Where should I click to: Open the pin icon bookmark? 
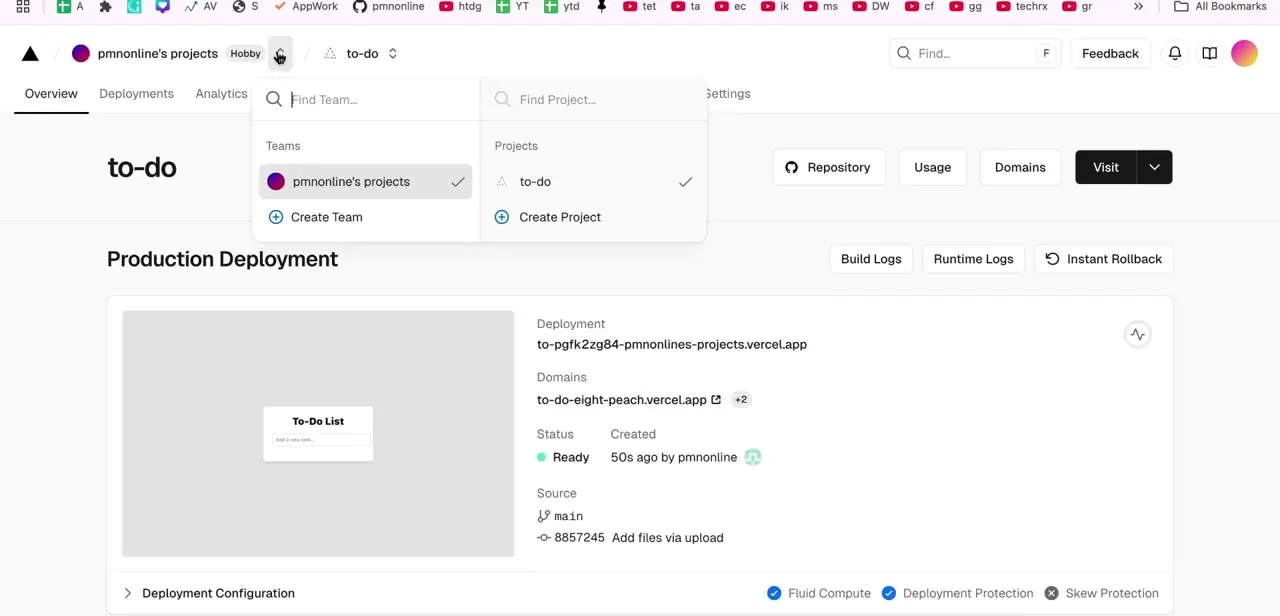[x=601, y=6]
